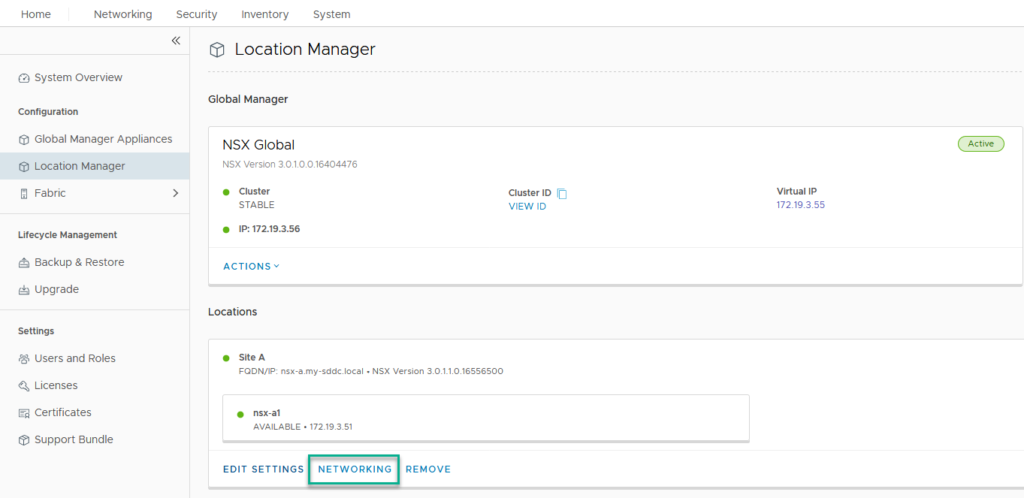Image resolution: width=1024 pixels, height=498 pixels.
Task: Copy the Cluster ID with copy icon
Action: click(x=562, y=193)
